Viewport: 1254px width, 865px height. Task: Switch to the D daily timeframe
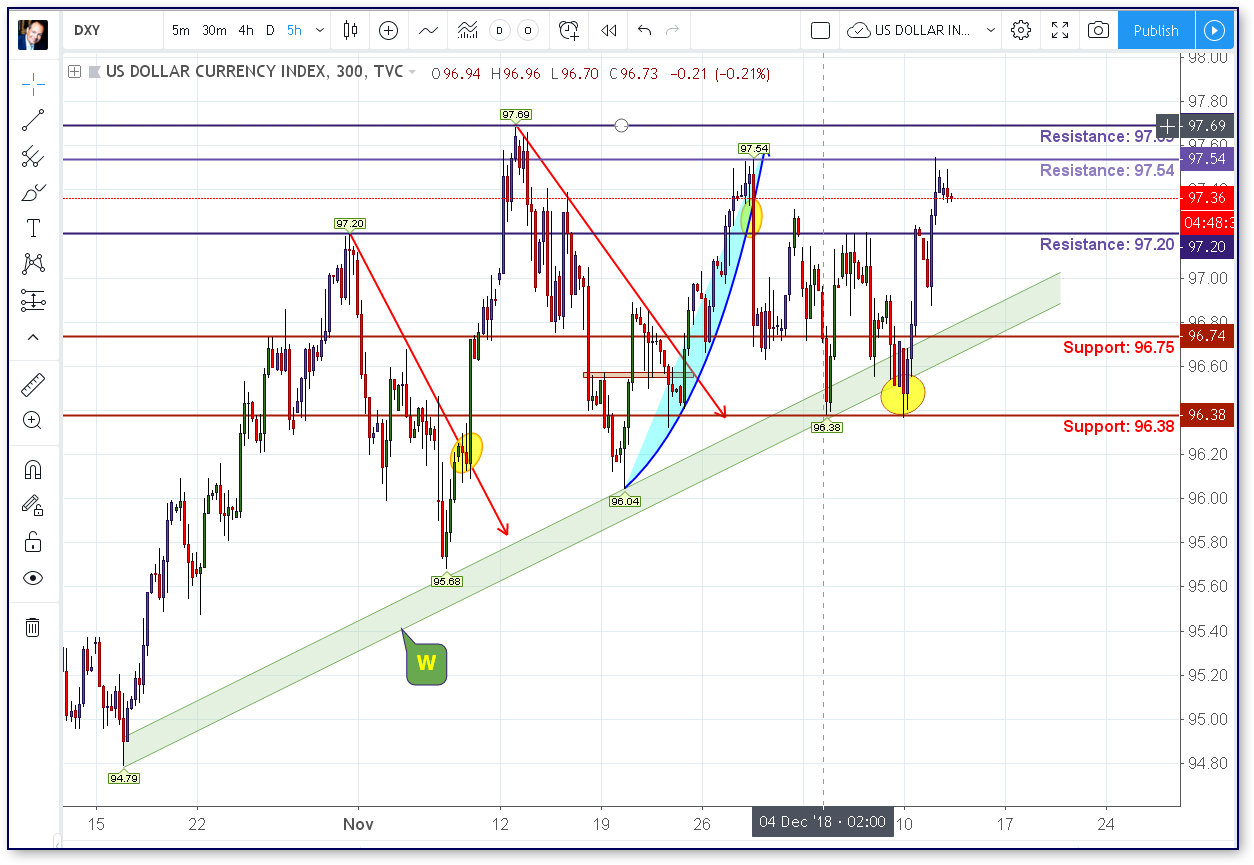pyautogui.click(x=270, y=30)
